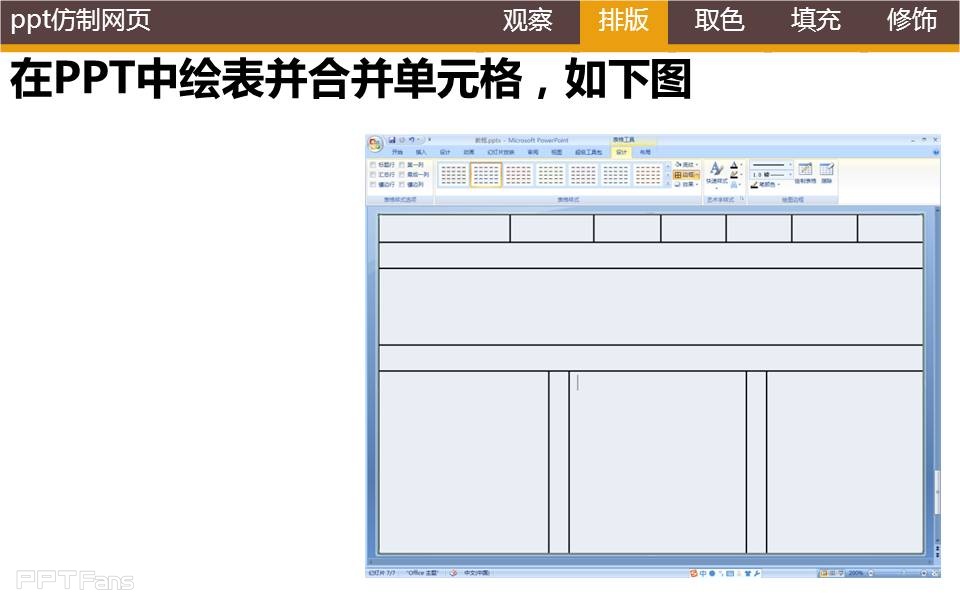Click the Save icon in Quick Access toolbar
Image resolution: width=960 pixels, height=600 pixels.
pyautogui.click(x=391, y=139)
